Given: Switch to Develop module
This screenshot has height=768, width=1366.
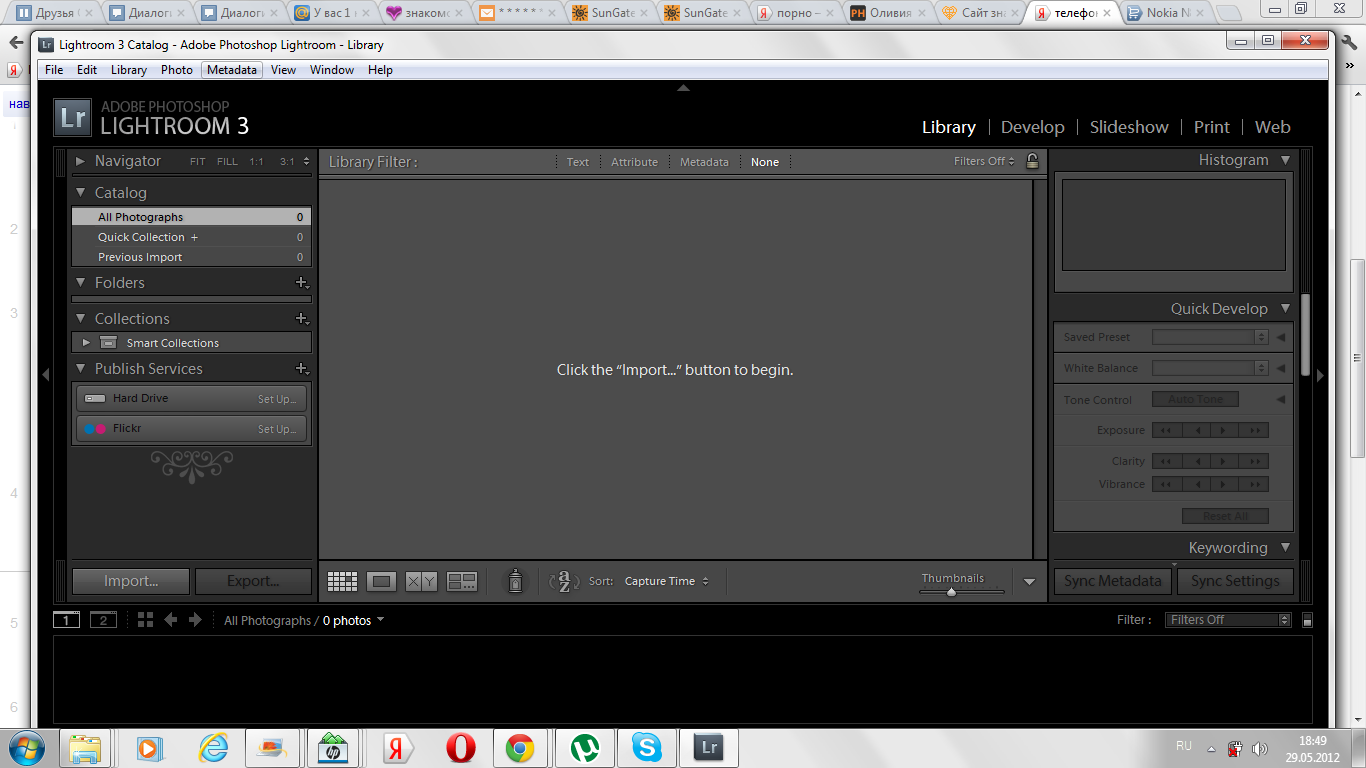Looking at the screenshot, I should click(1033, 127).
